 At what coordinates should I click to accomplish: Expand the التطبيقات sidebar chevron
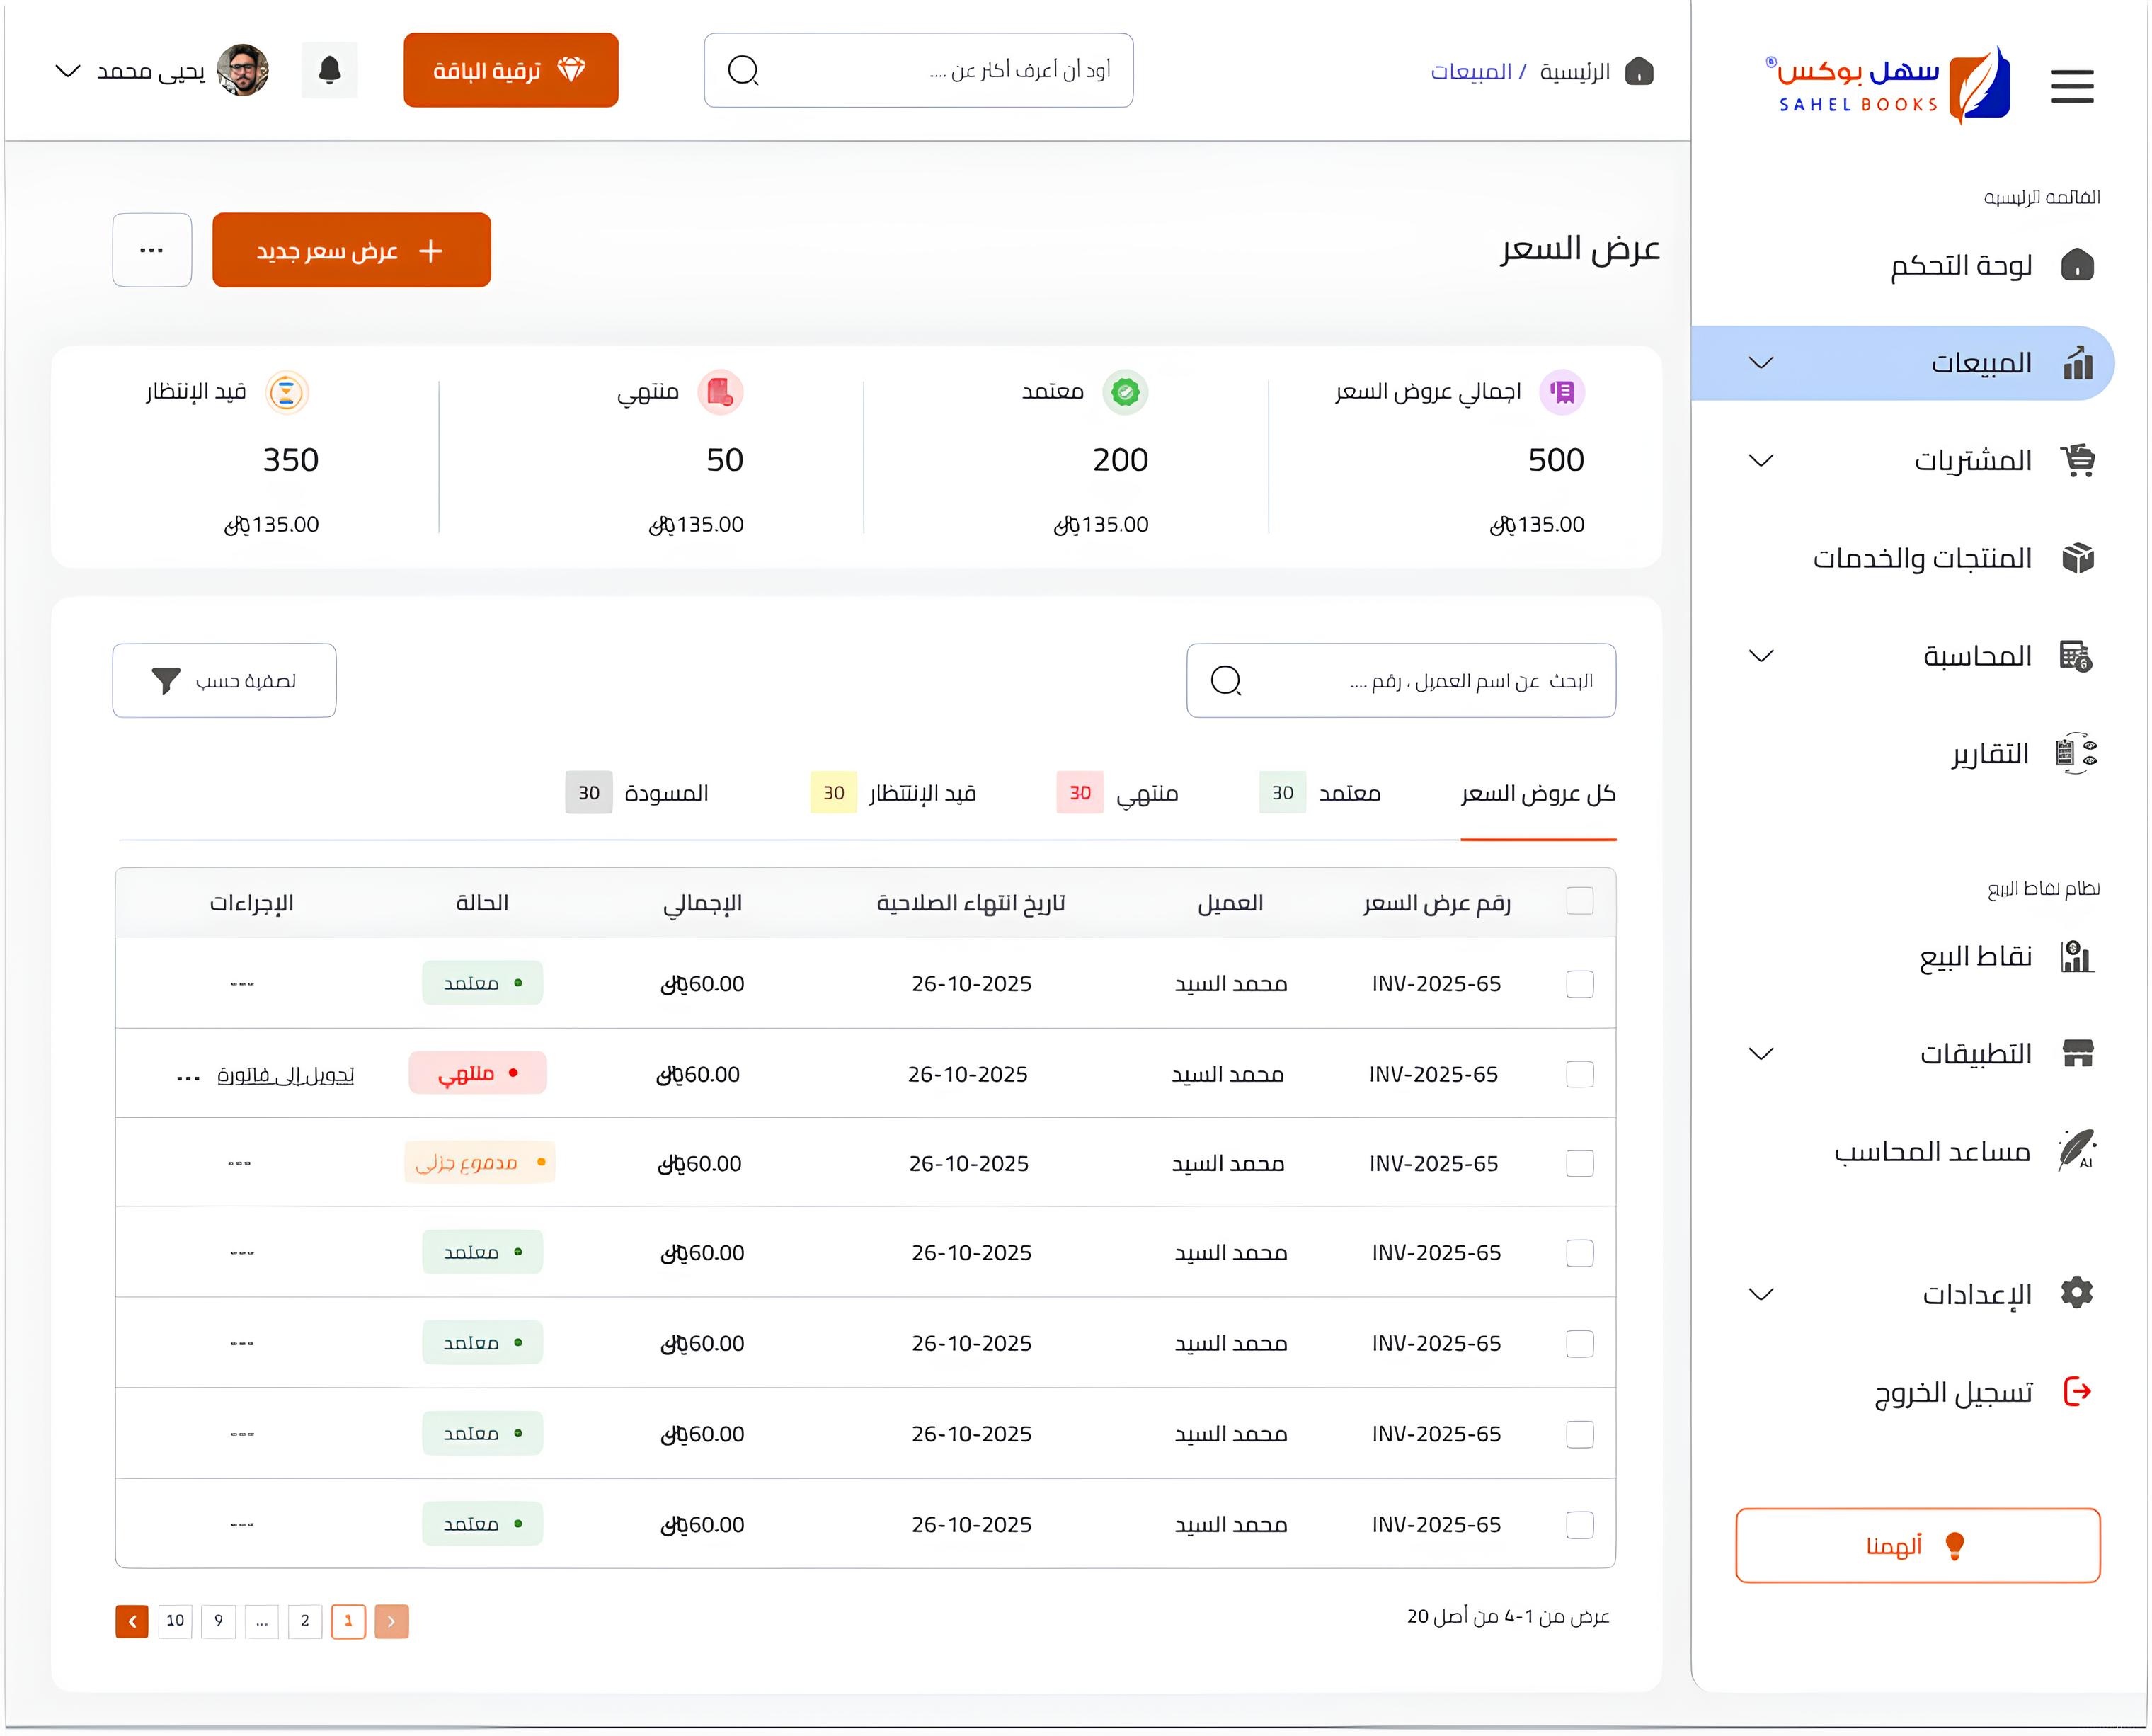[1761, 1053]
